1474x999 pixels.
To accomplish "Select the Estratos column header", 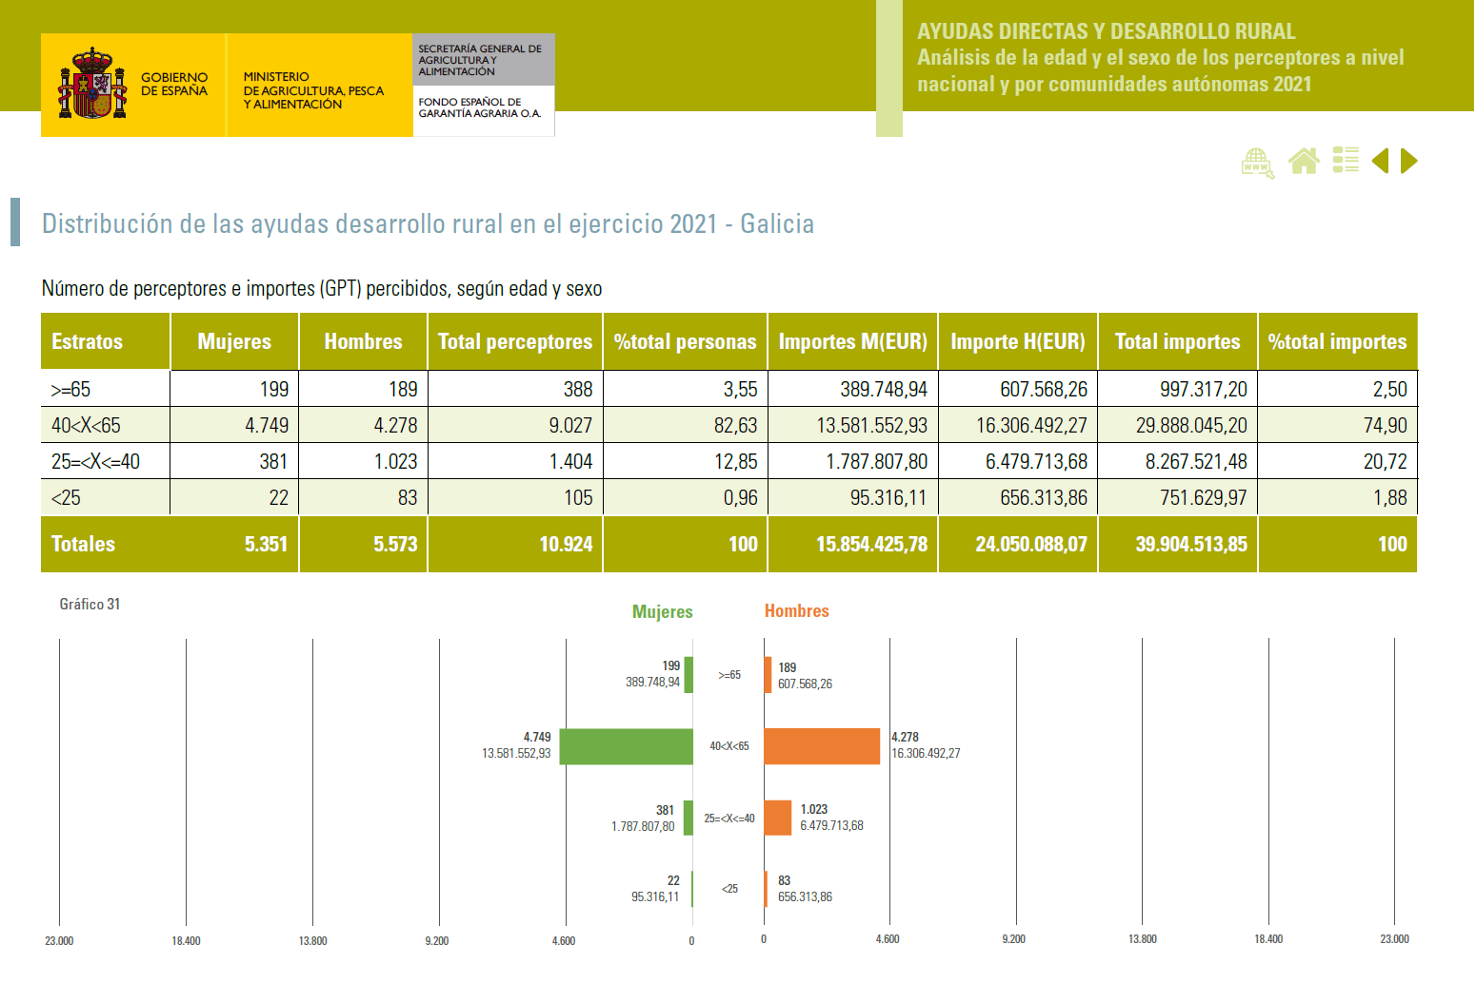I will pos(105,342).
